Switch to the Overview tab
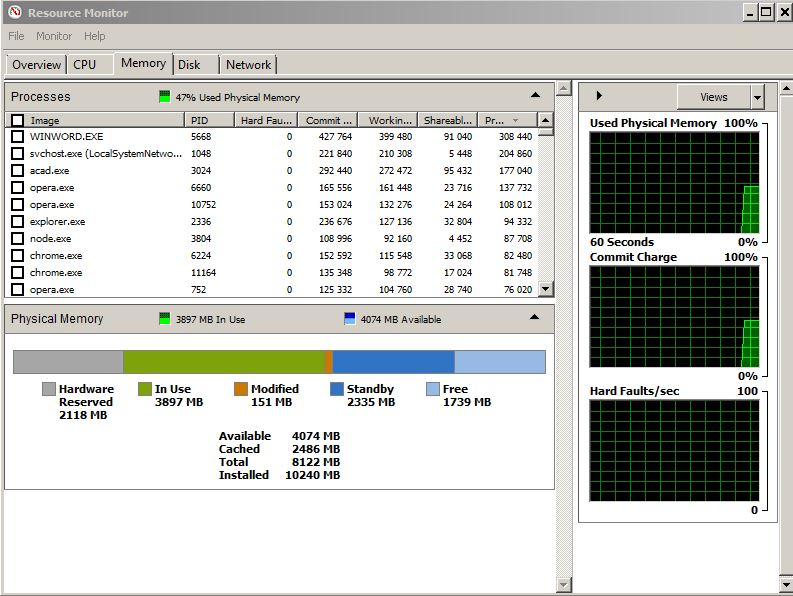 (x=36, y=65)
